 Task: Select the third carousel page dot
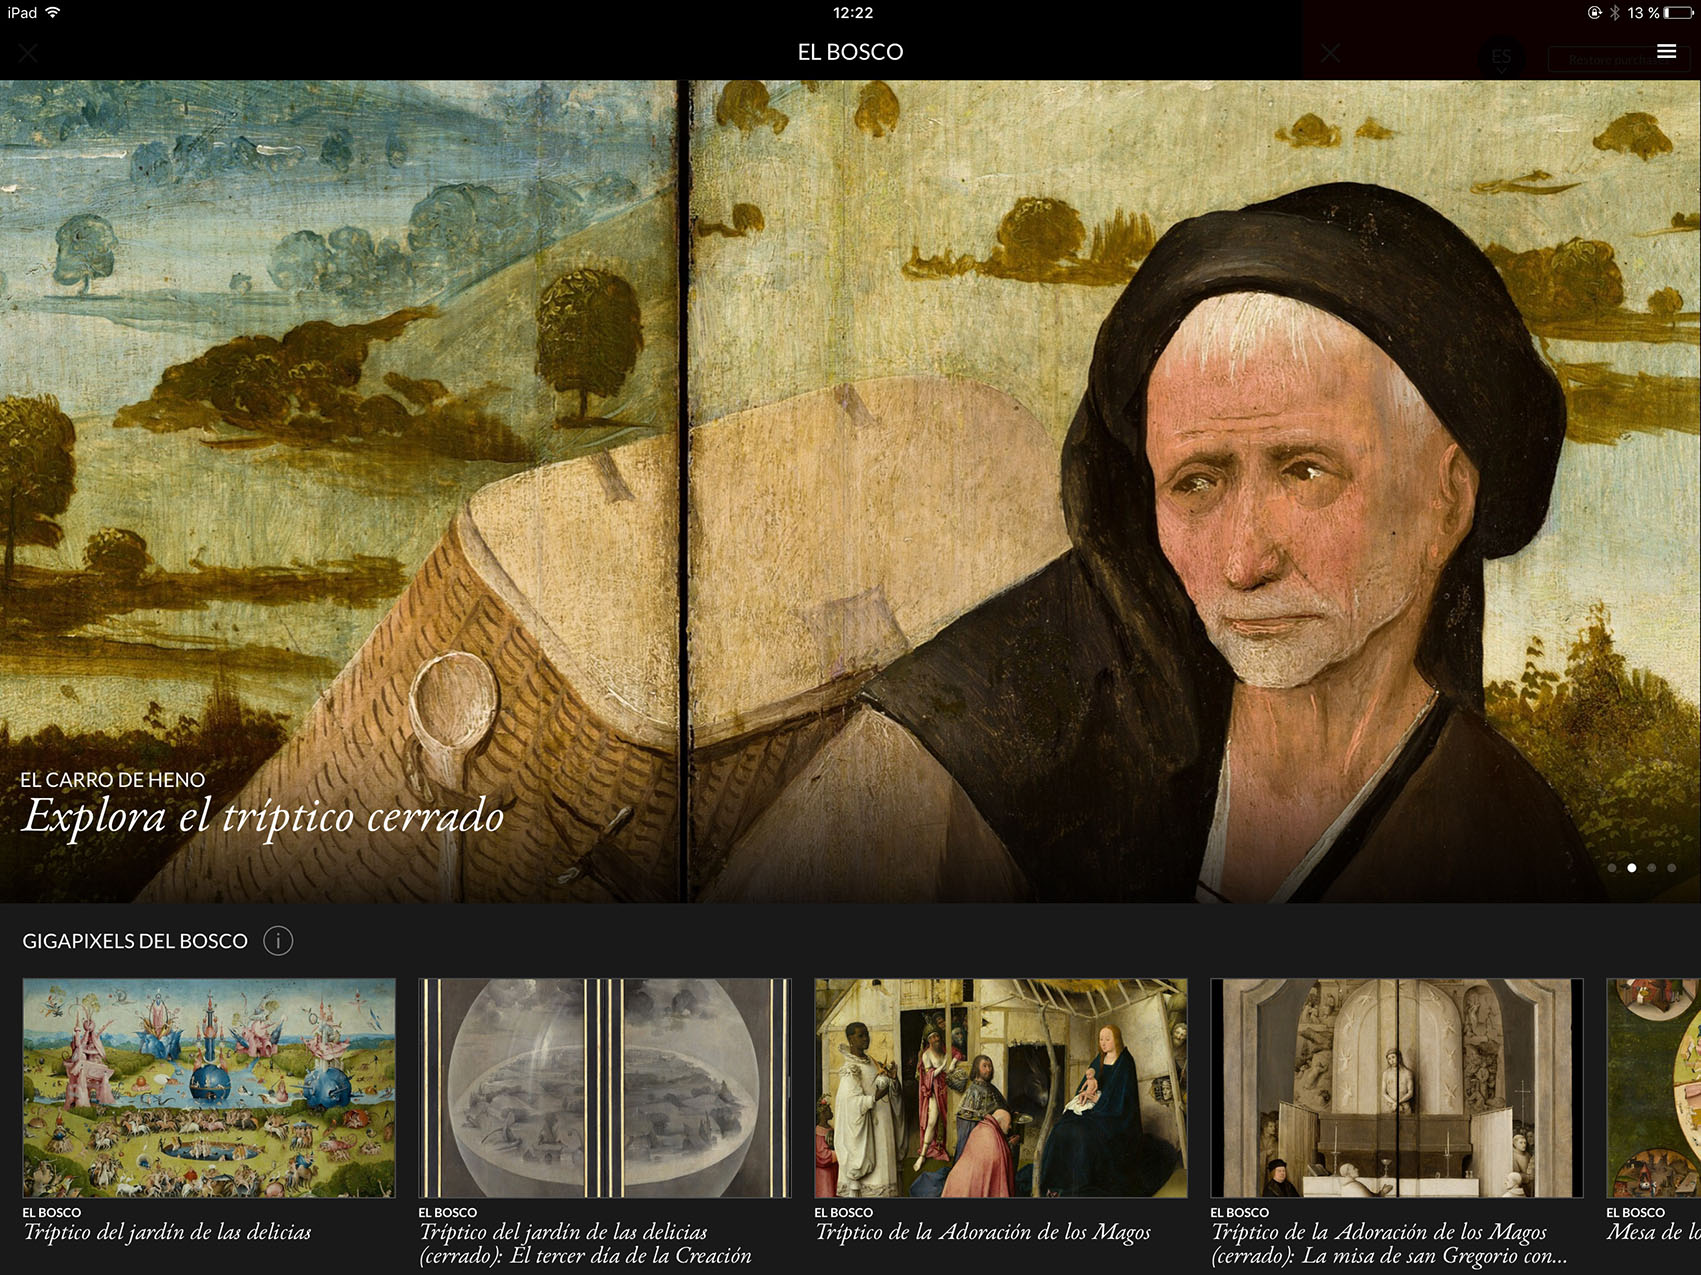[x=1652, y=868]
